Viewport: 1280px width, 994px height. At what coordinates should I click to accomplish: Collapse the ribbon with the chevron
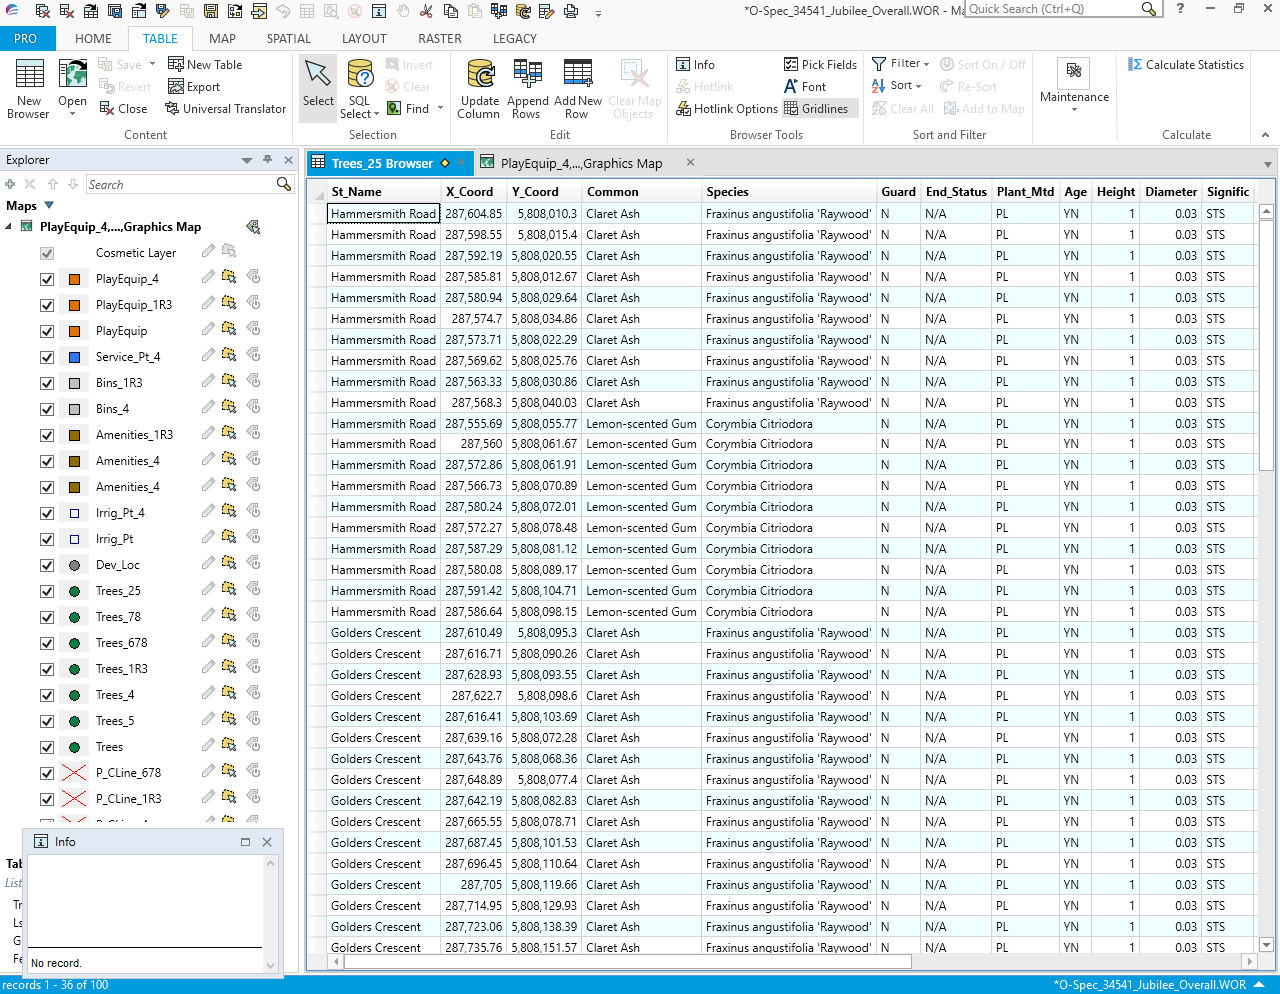click(x=1265, y=135)
